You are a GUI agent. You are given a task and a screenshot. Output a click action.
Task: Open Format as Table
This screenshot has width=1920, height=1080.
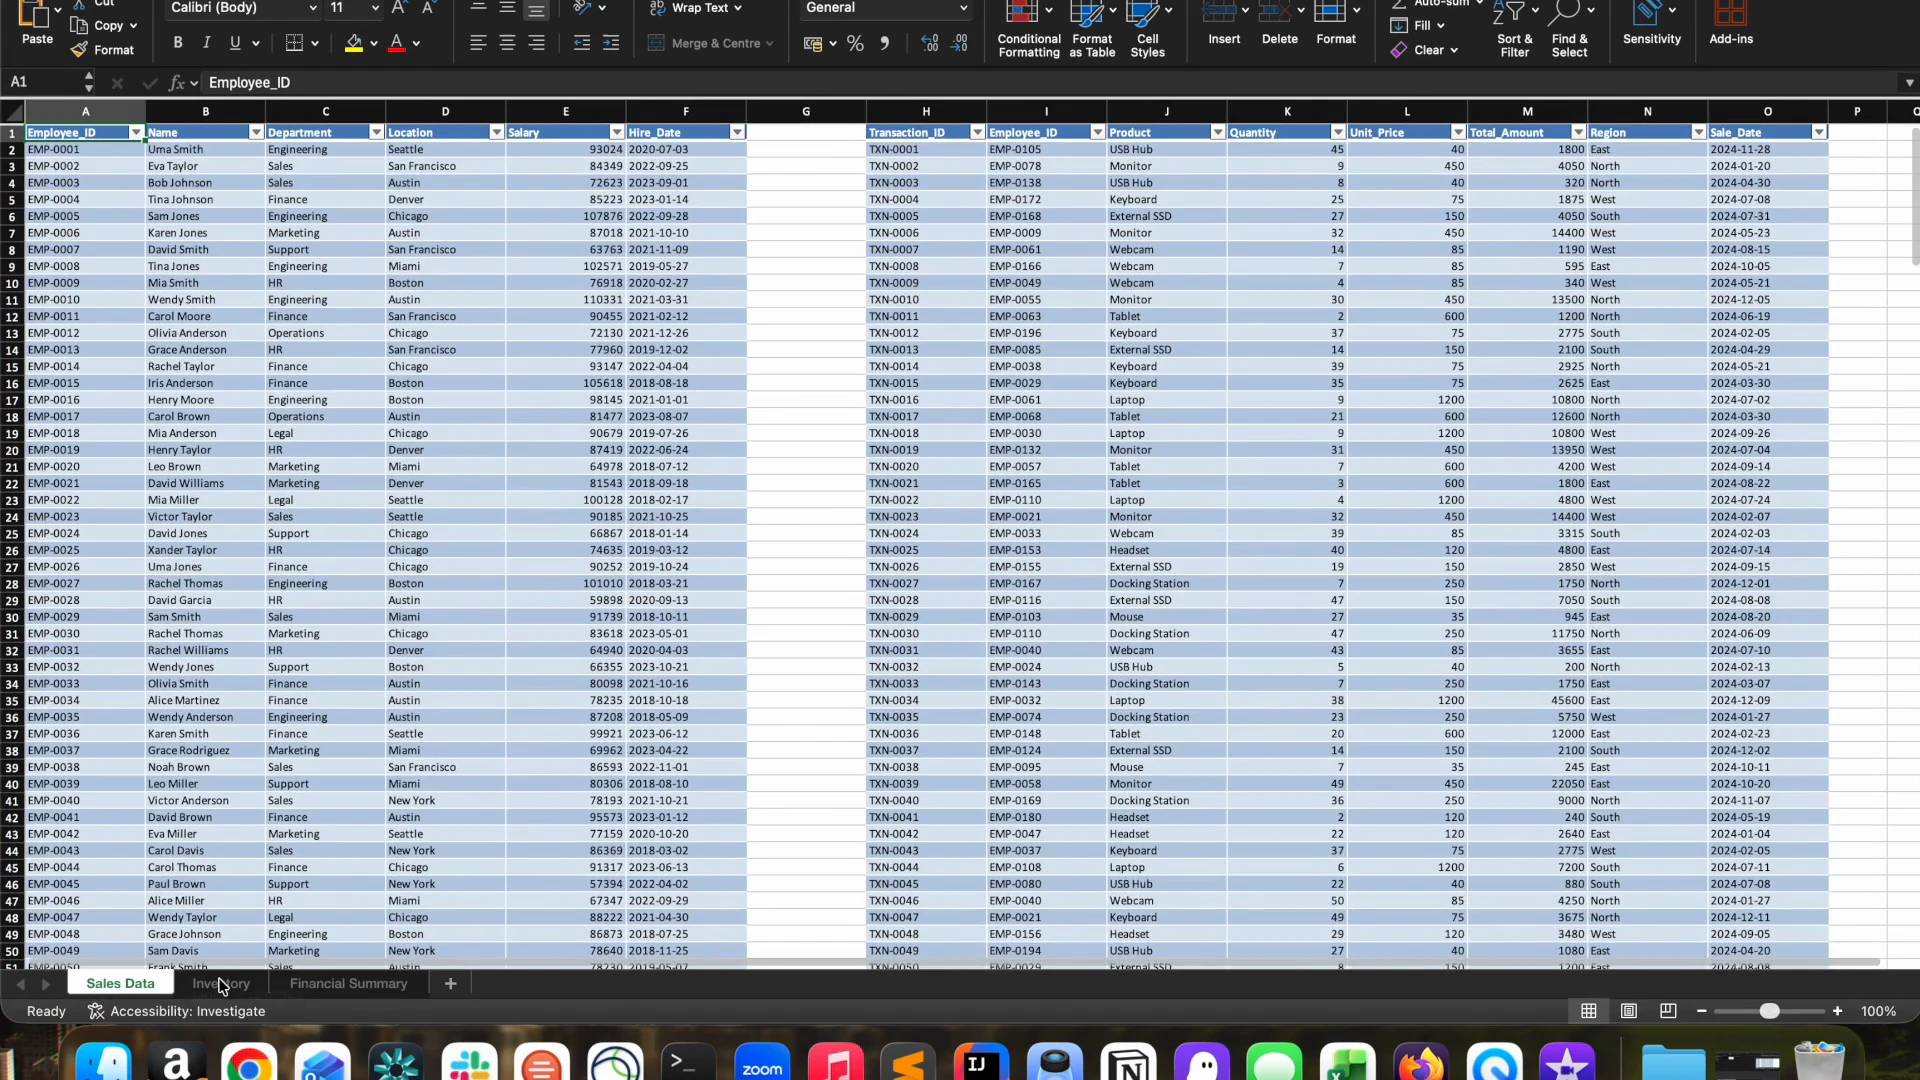[1091, 30]
